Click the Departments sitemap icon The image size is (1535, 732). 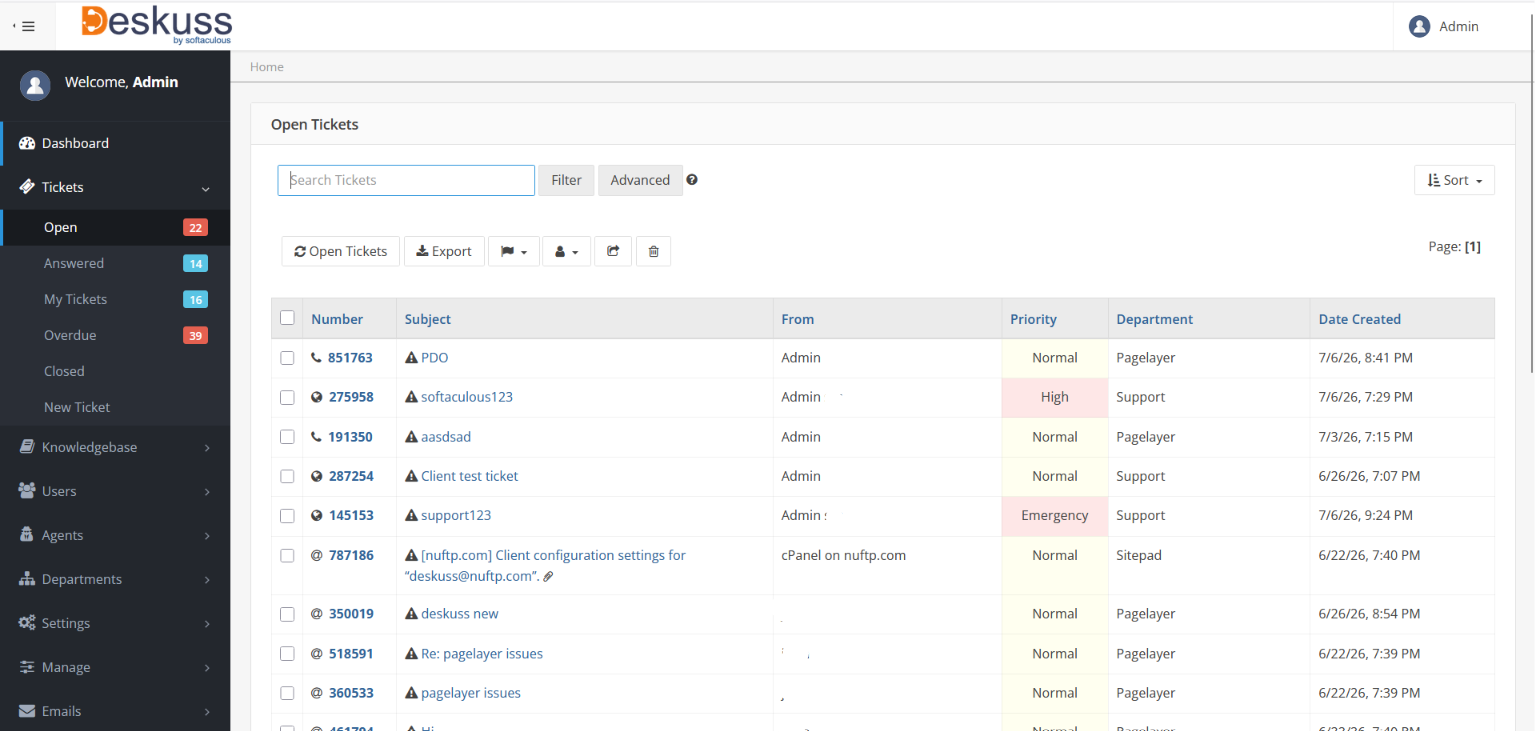(27, 579)
